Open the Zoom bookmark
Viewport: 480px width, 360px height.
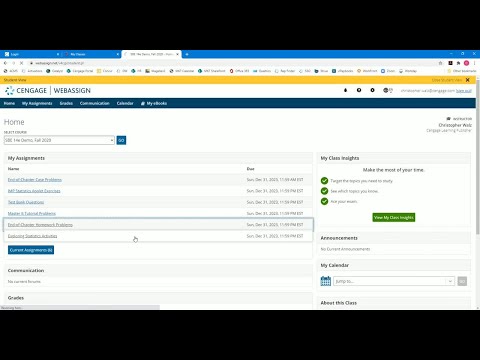coord(388,71)
